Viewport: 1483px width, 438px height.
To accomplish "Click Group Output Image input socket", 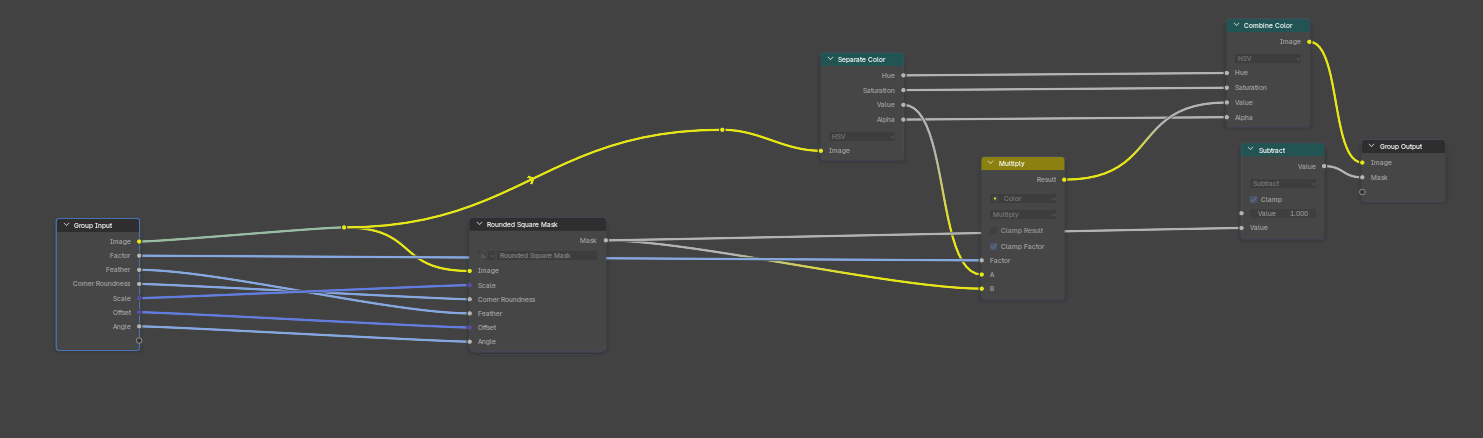I will (x=1362, y=162).
